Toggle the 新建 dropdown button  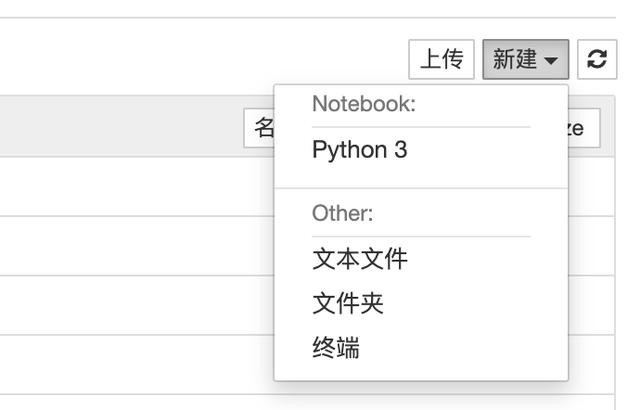point(526,59)
